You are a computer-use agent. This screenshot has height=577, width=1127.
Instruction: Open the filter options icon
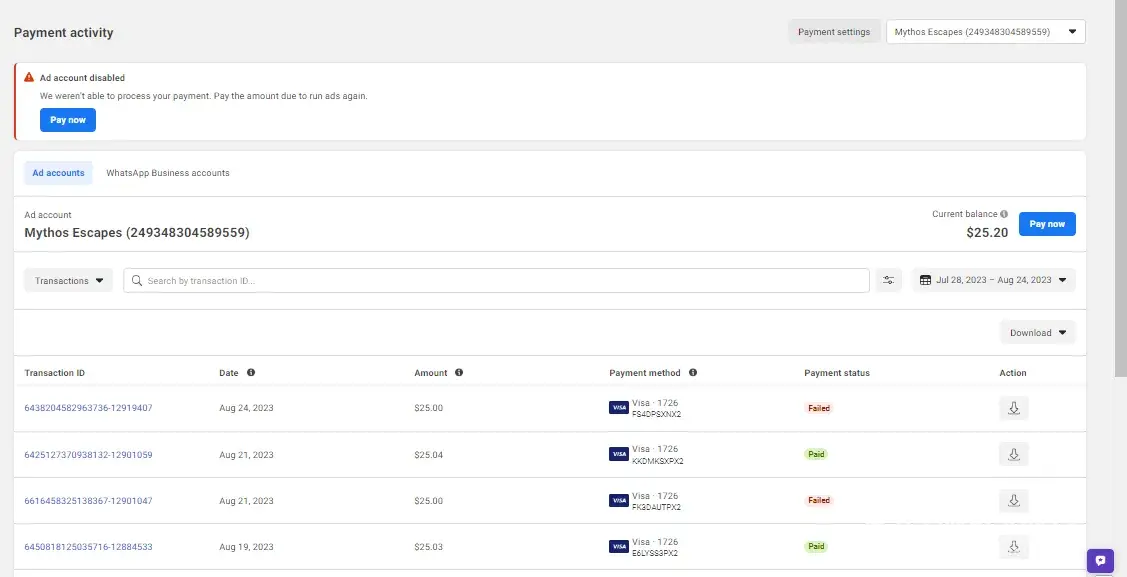point(888,281)
